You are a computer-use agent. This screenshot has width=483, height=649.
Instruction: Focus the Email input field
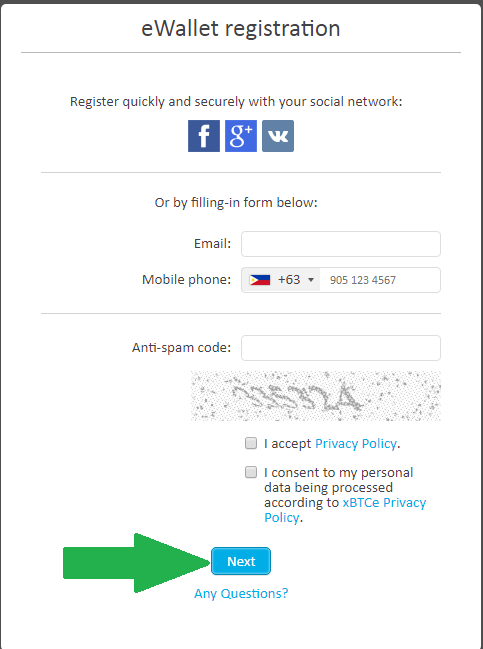click(x=341, y=244)
